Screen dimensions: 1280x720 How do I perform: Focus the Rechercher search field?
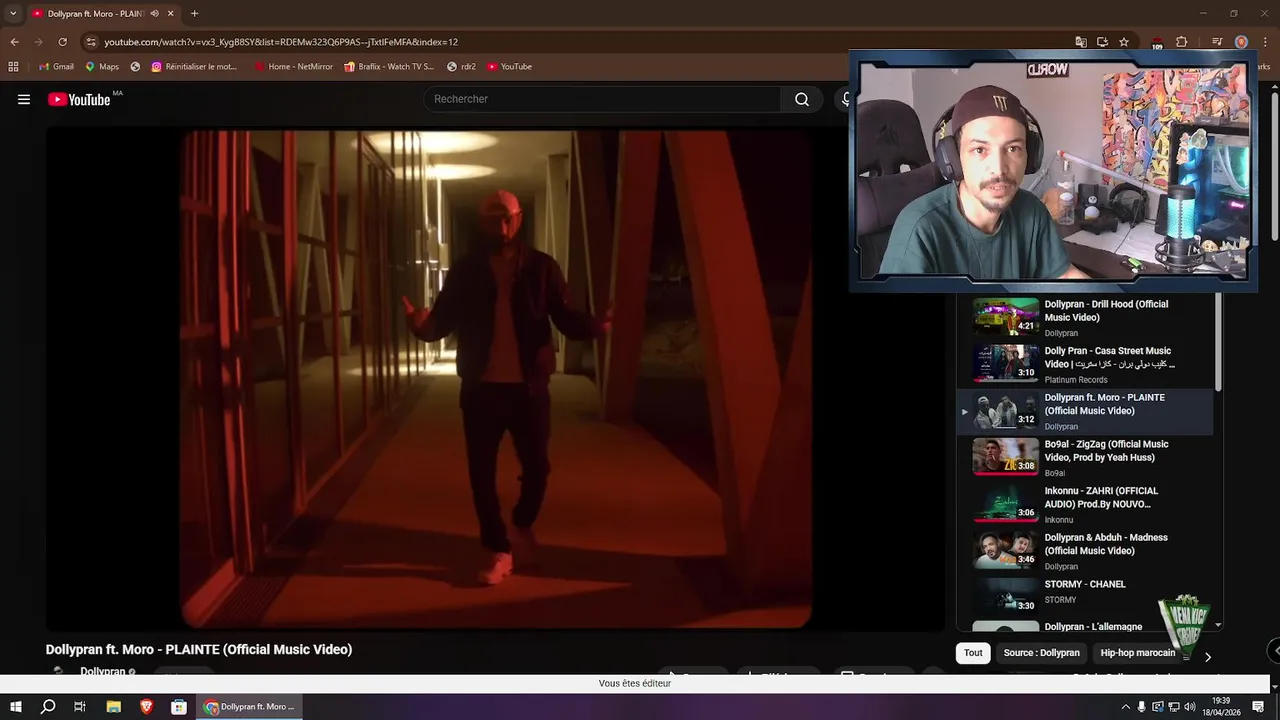[603, 99]
